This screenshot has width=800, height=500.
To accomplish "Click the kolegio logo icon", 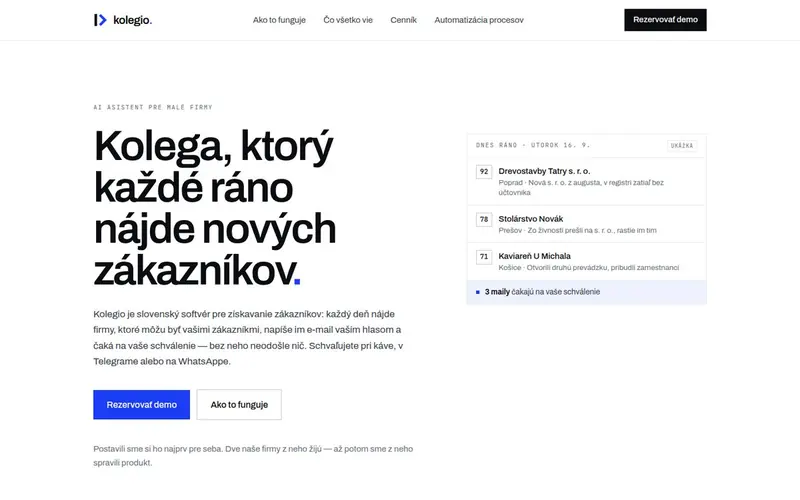I will pyautogui.click(x=100, y=20).
